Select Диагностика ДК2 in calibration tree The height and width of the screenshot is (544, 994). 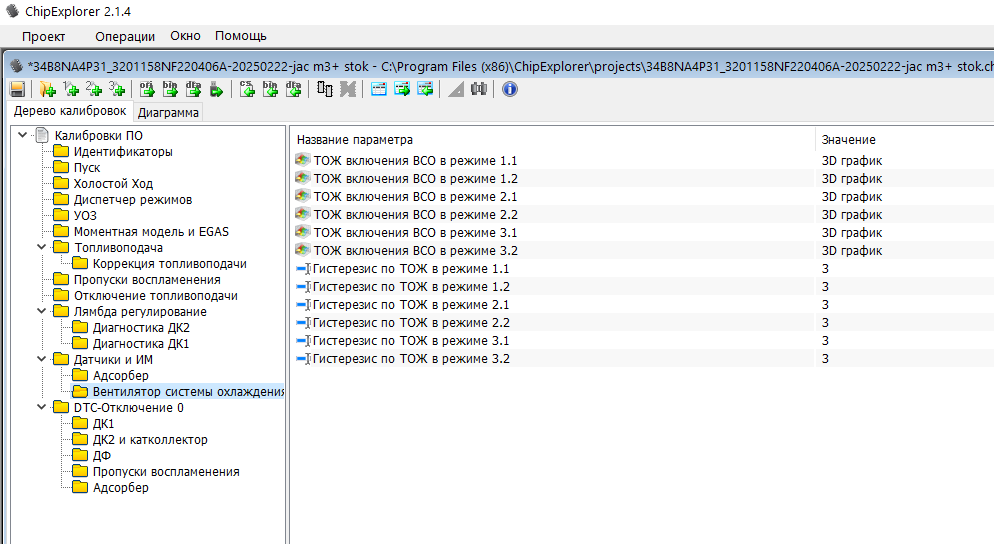(140, 327)
